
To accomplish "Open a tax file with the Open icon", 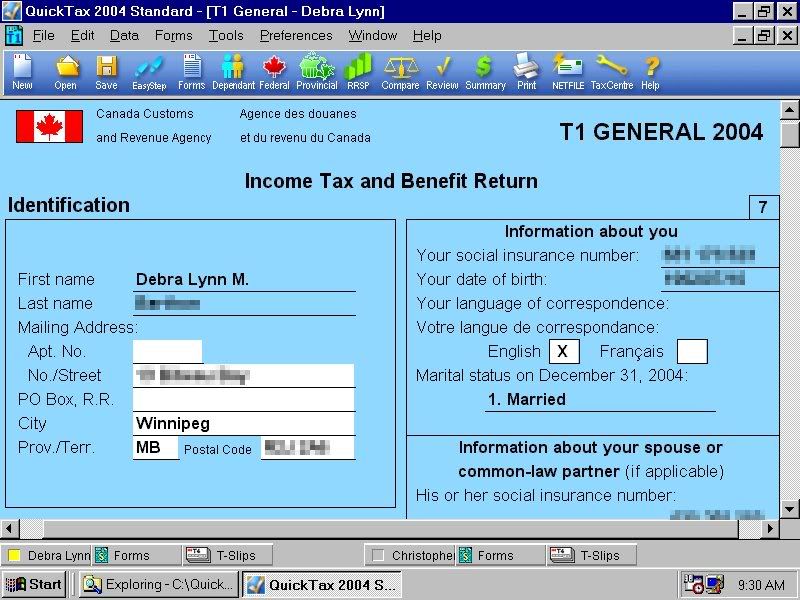I will coord(66,72).
